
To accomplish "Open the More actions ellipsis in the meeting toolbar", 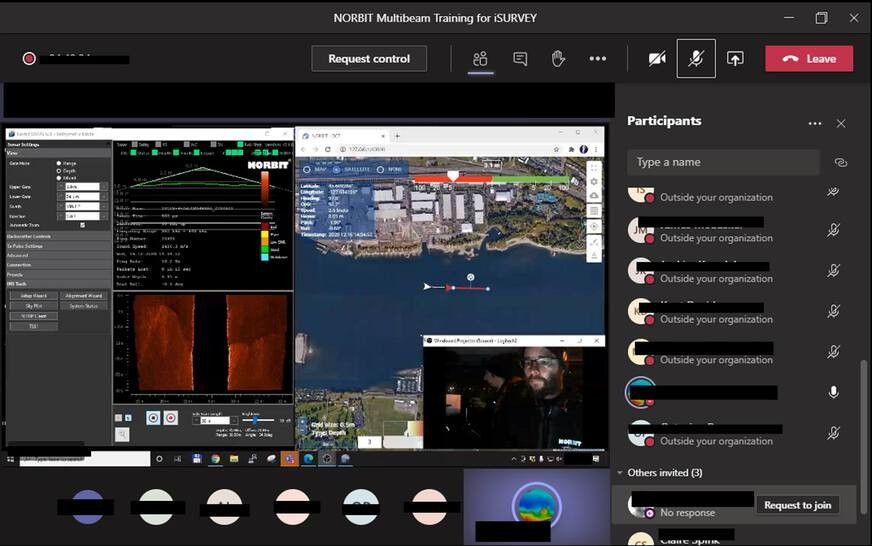I will pyautogui.click(x=597, y=58).
